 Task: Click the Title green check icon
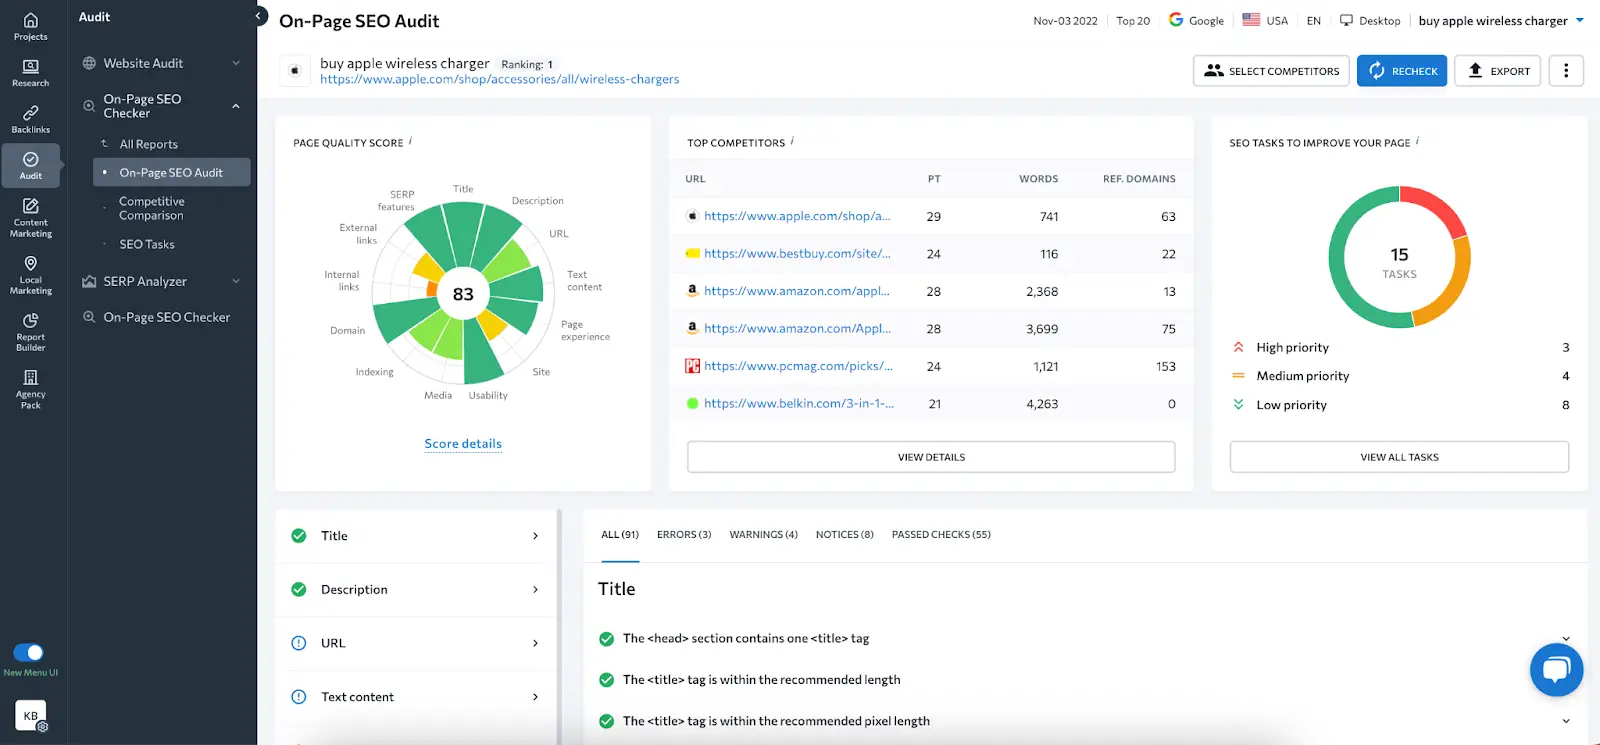[298, 536]
